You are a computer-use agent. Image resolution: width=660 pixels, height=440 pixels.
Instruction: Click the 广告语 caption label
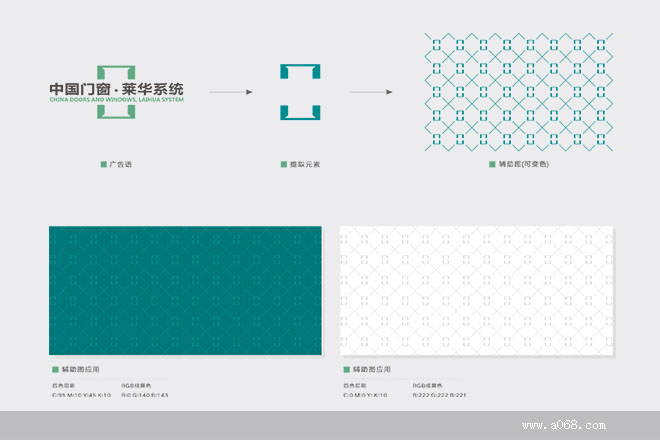coord(120,164)
